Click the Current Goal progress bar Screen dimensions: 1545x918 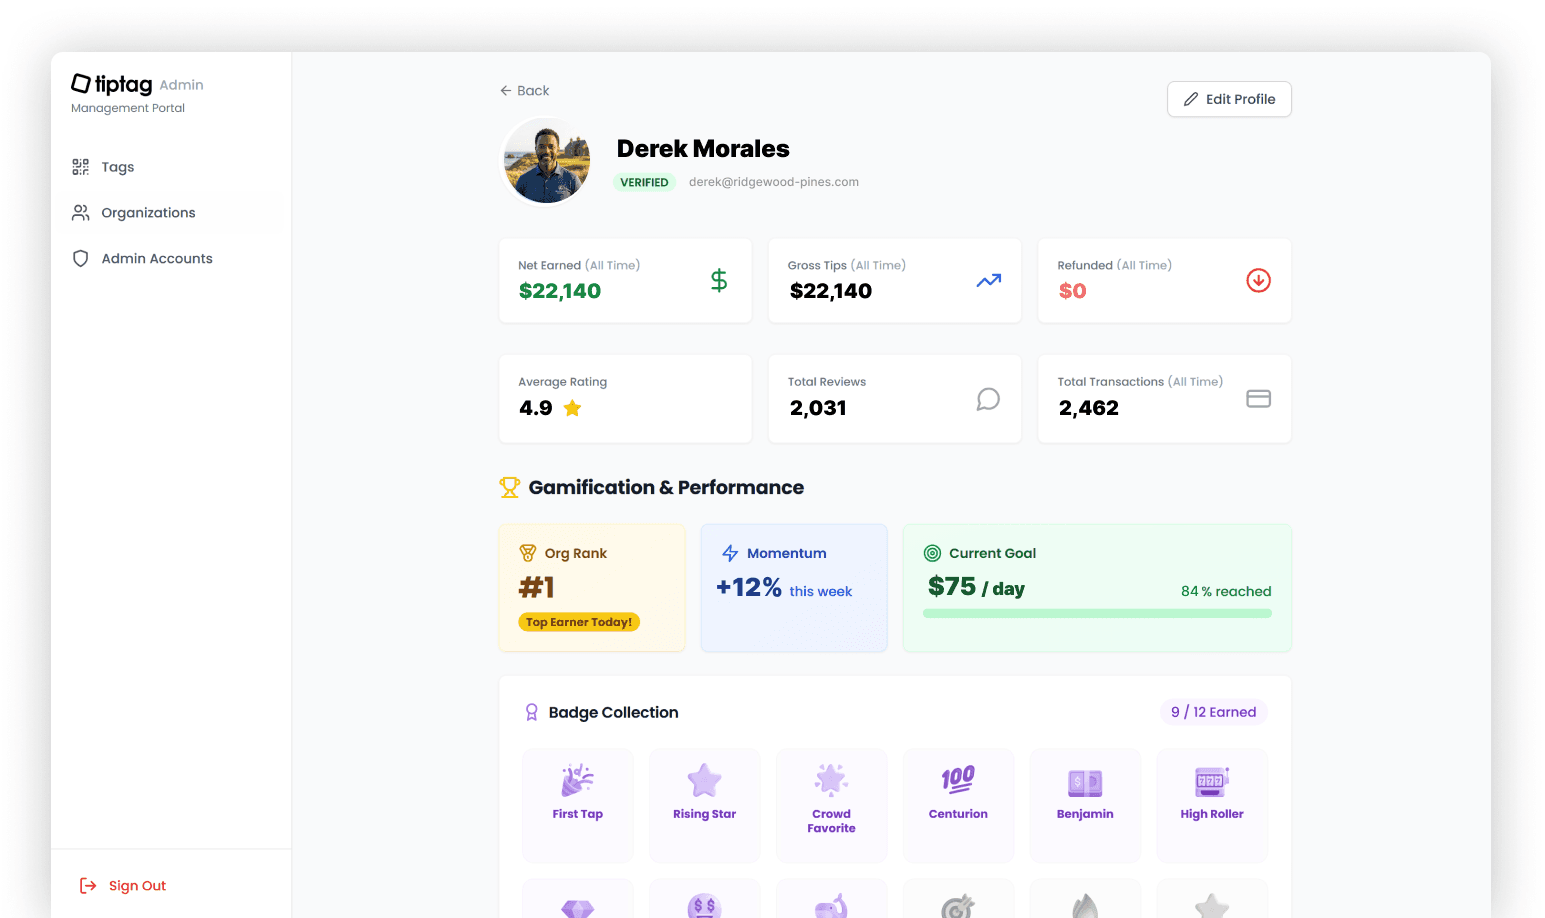[1097, 613]
